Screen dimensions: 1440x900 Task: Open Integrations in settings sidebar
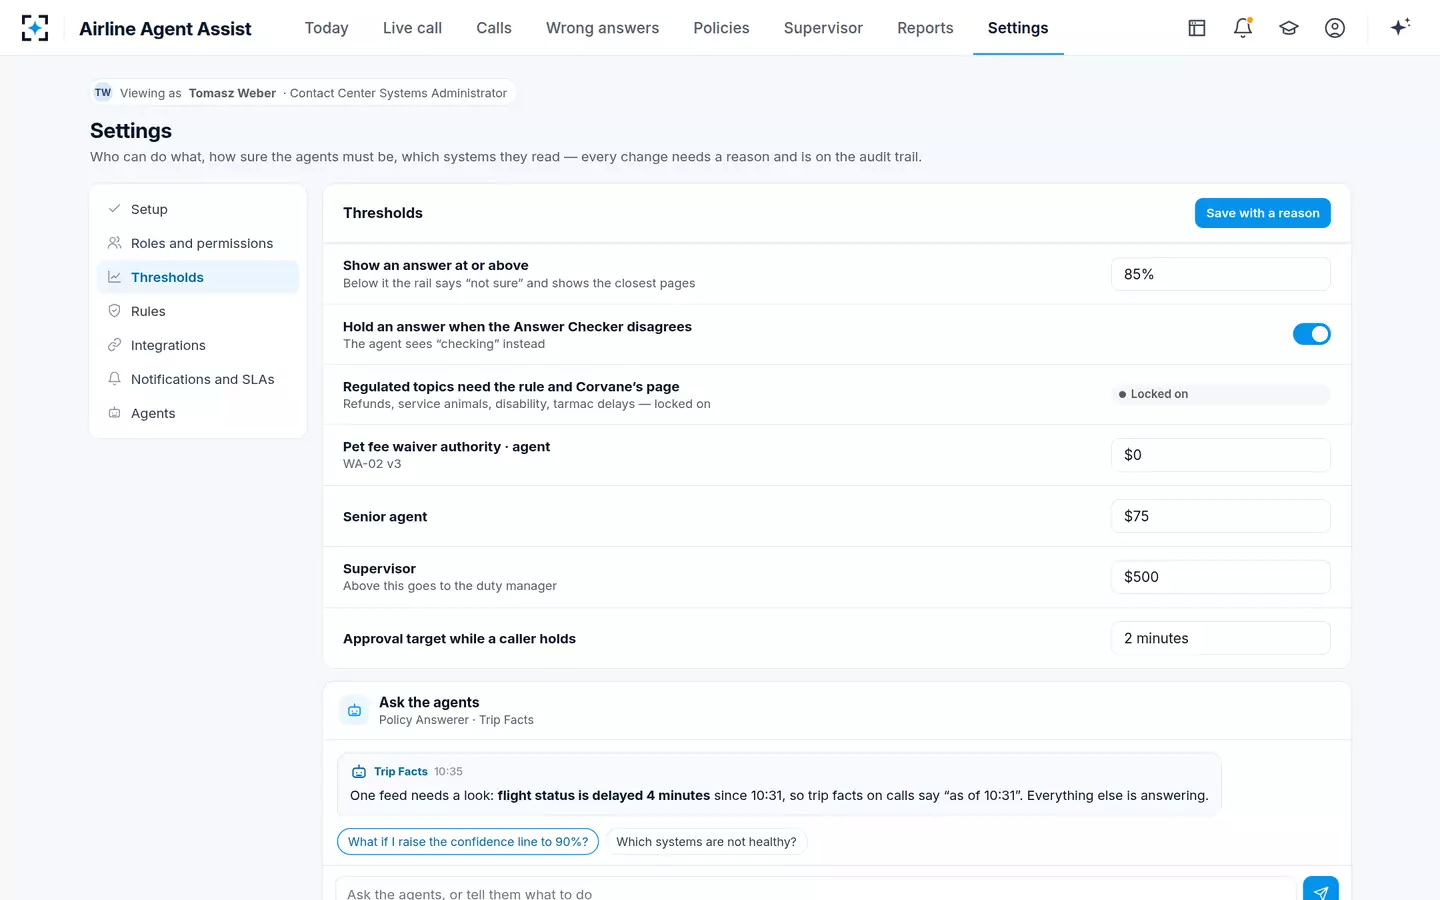(x=198, y=345)
